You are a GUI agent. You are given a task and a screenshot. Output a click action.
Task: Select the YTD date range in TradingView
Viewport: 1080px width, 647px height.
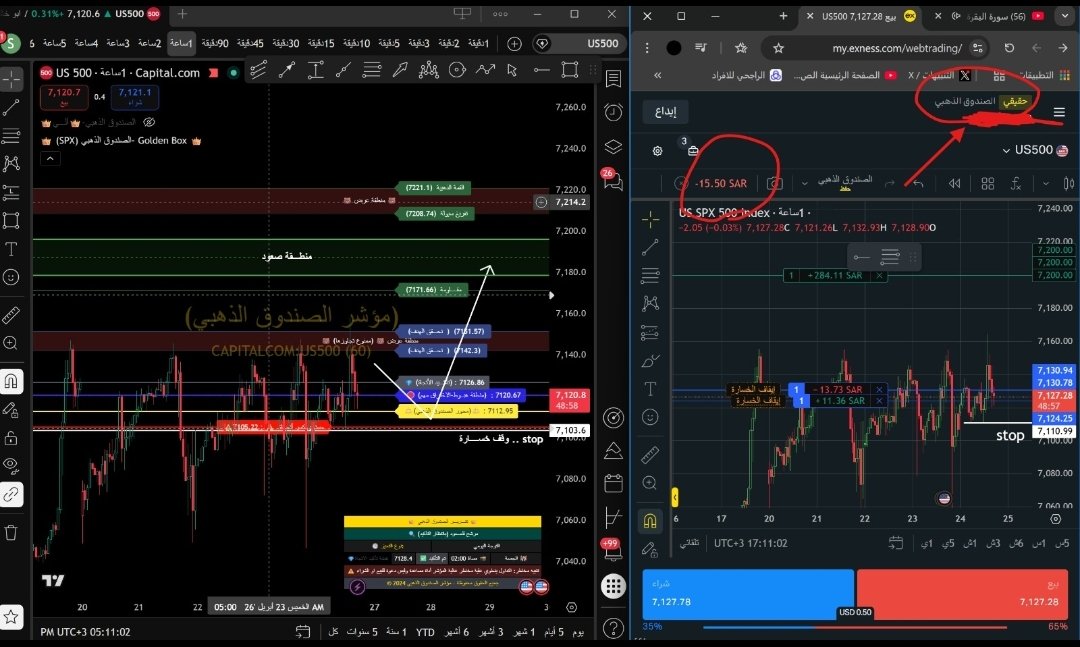[425, 632]
